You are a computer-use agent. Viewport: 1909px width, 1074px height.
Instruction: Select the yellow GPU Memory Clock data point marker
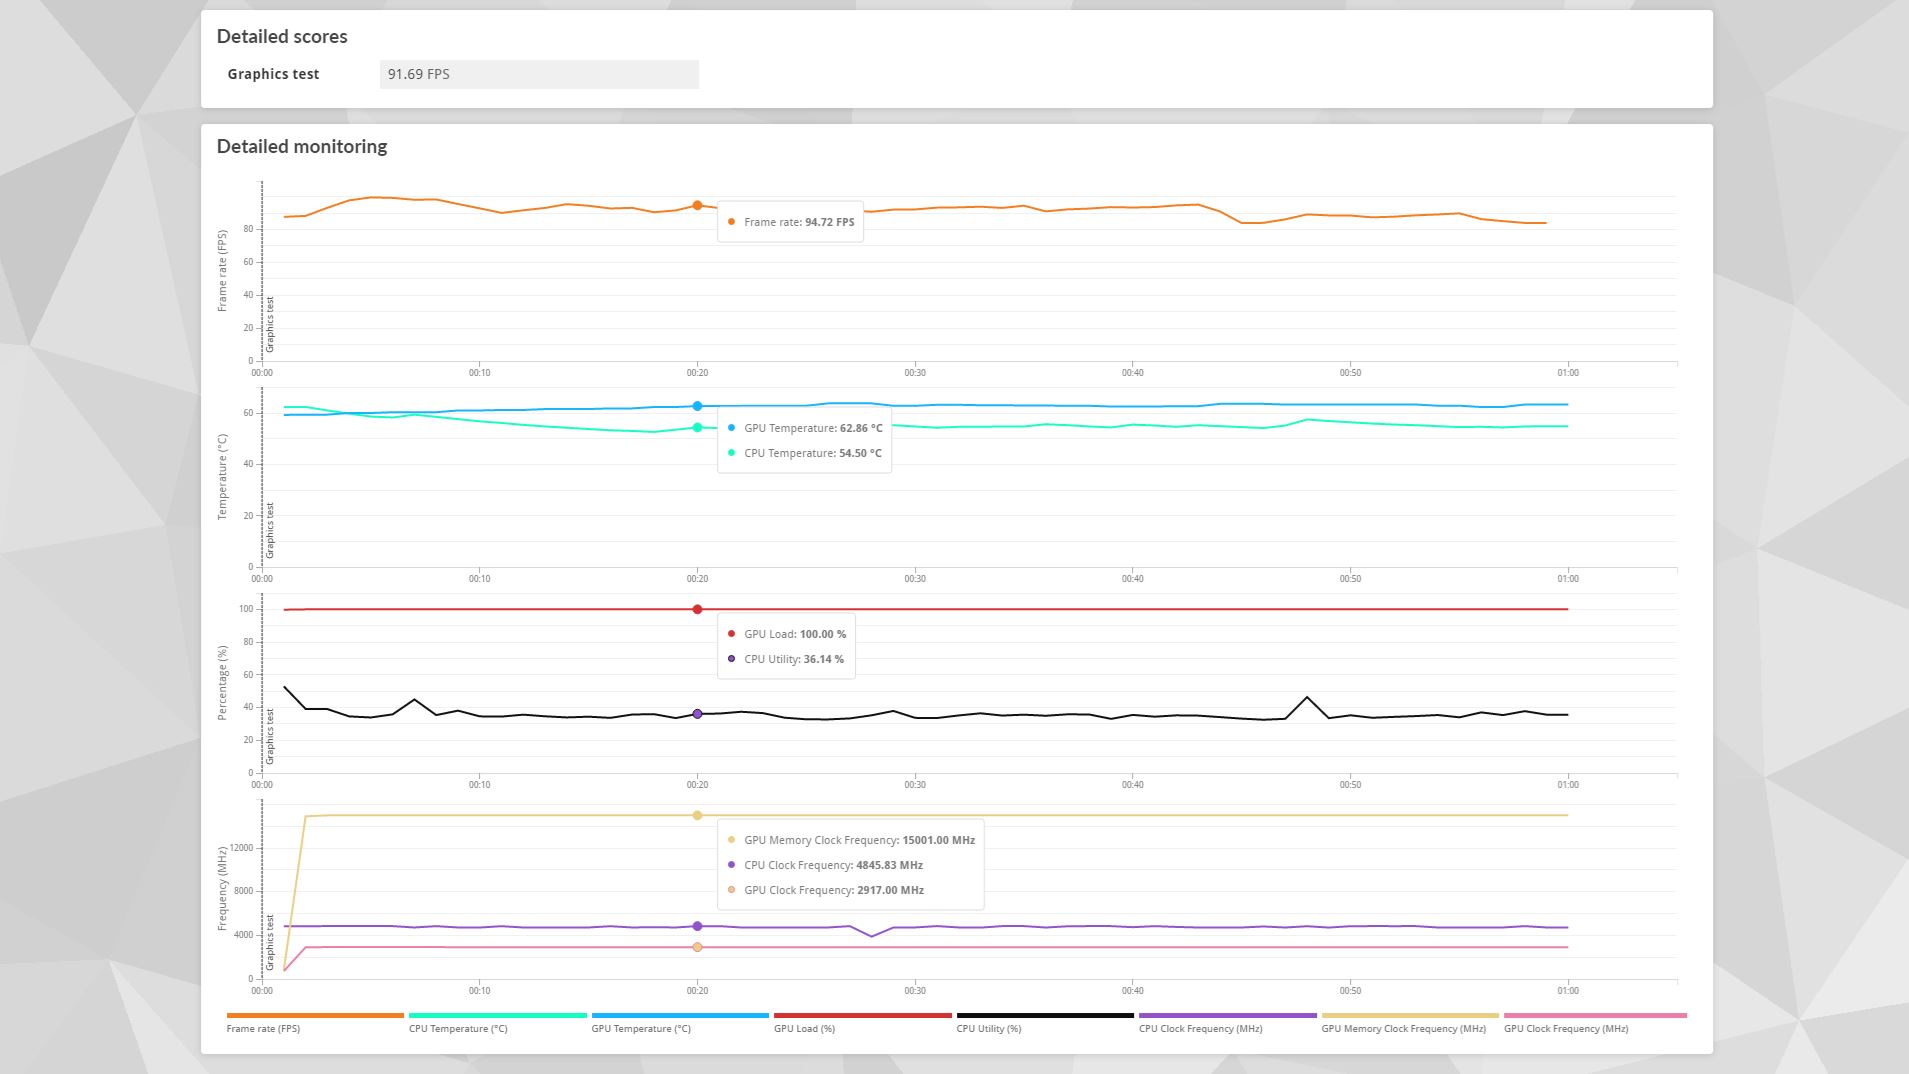697,815
